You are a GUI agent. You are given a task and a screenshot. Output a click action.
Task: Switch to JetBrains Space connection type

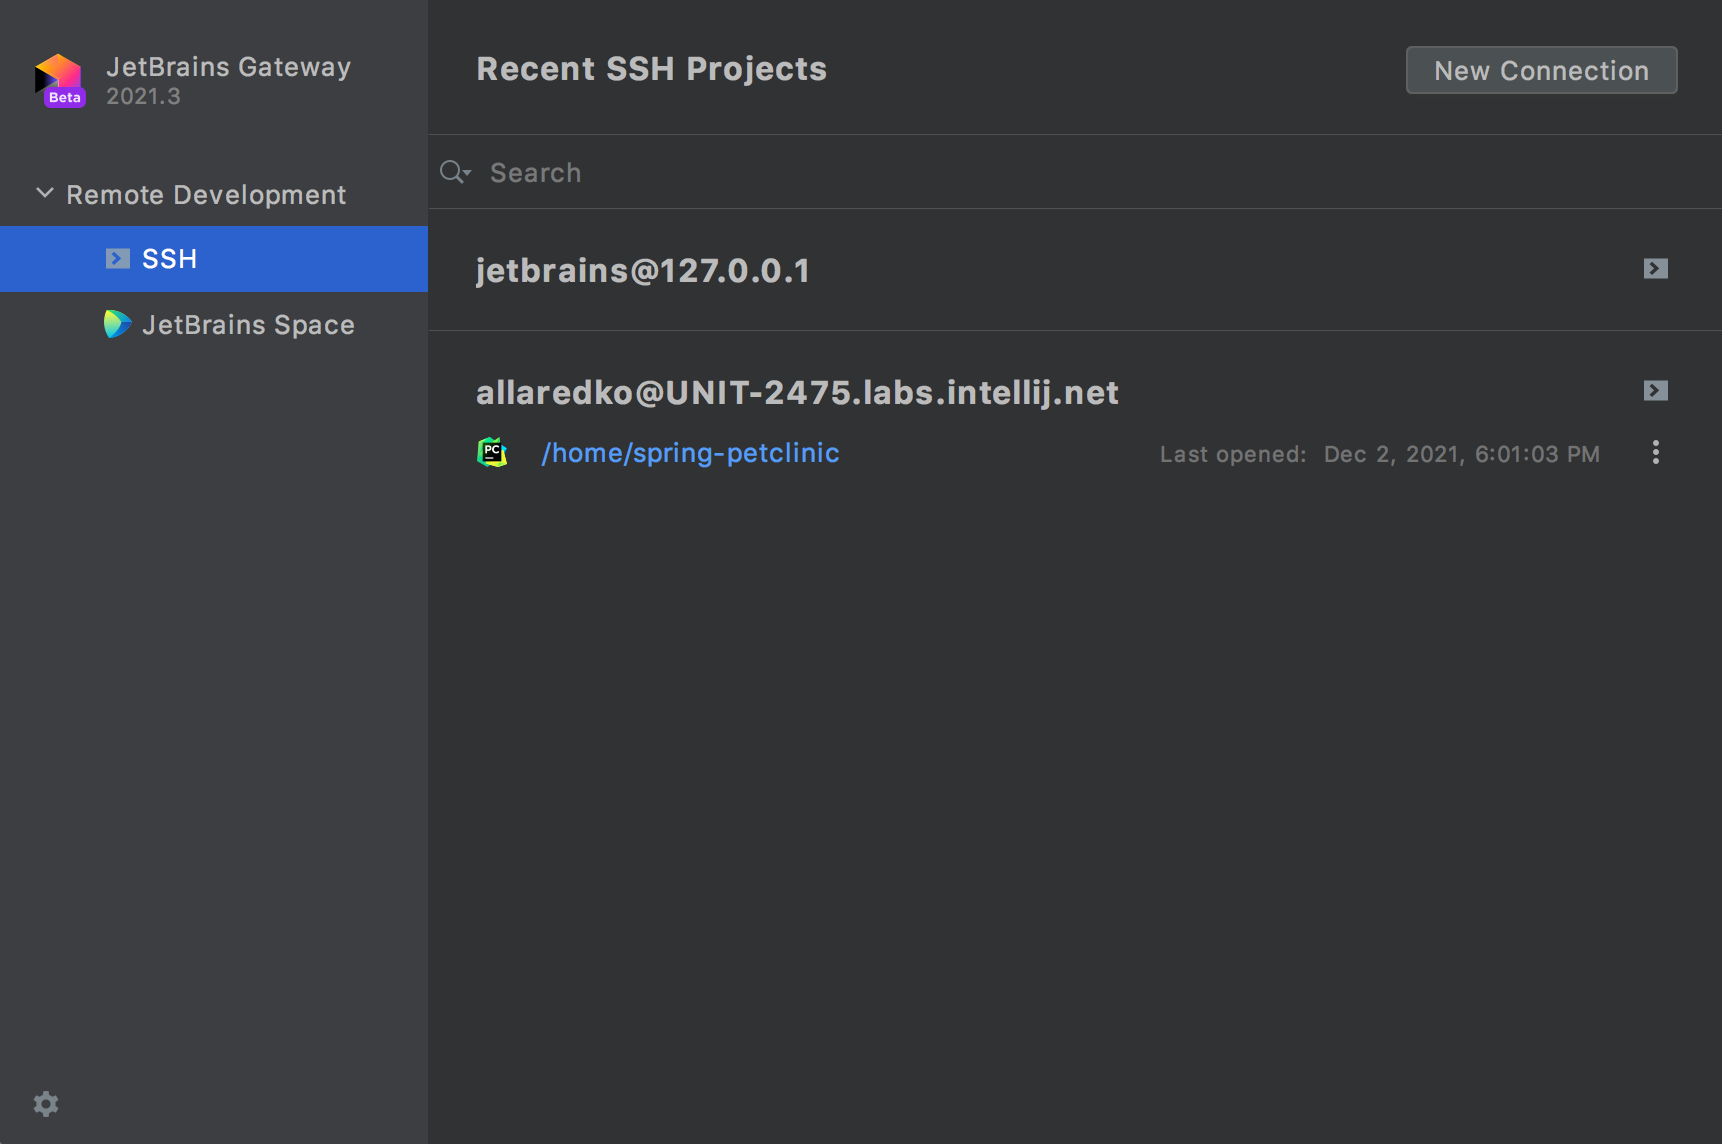(247, 325)
